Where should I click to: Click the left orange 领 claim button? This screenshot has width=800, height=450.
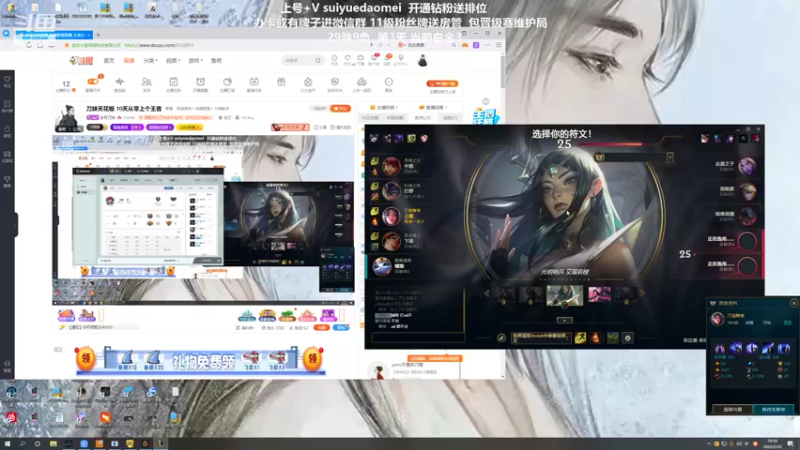[x=86, y=359]
